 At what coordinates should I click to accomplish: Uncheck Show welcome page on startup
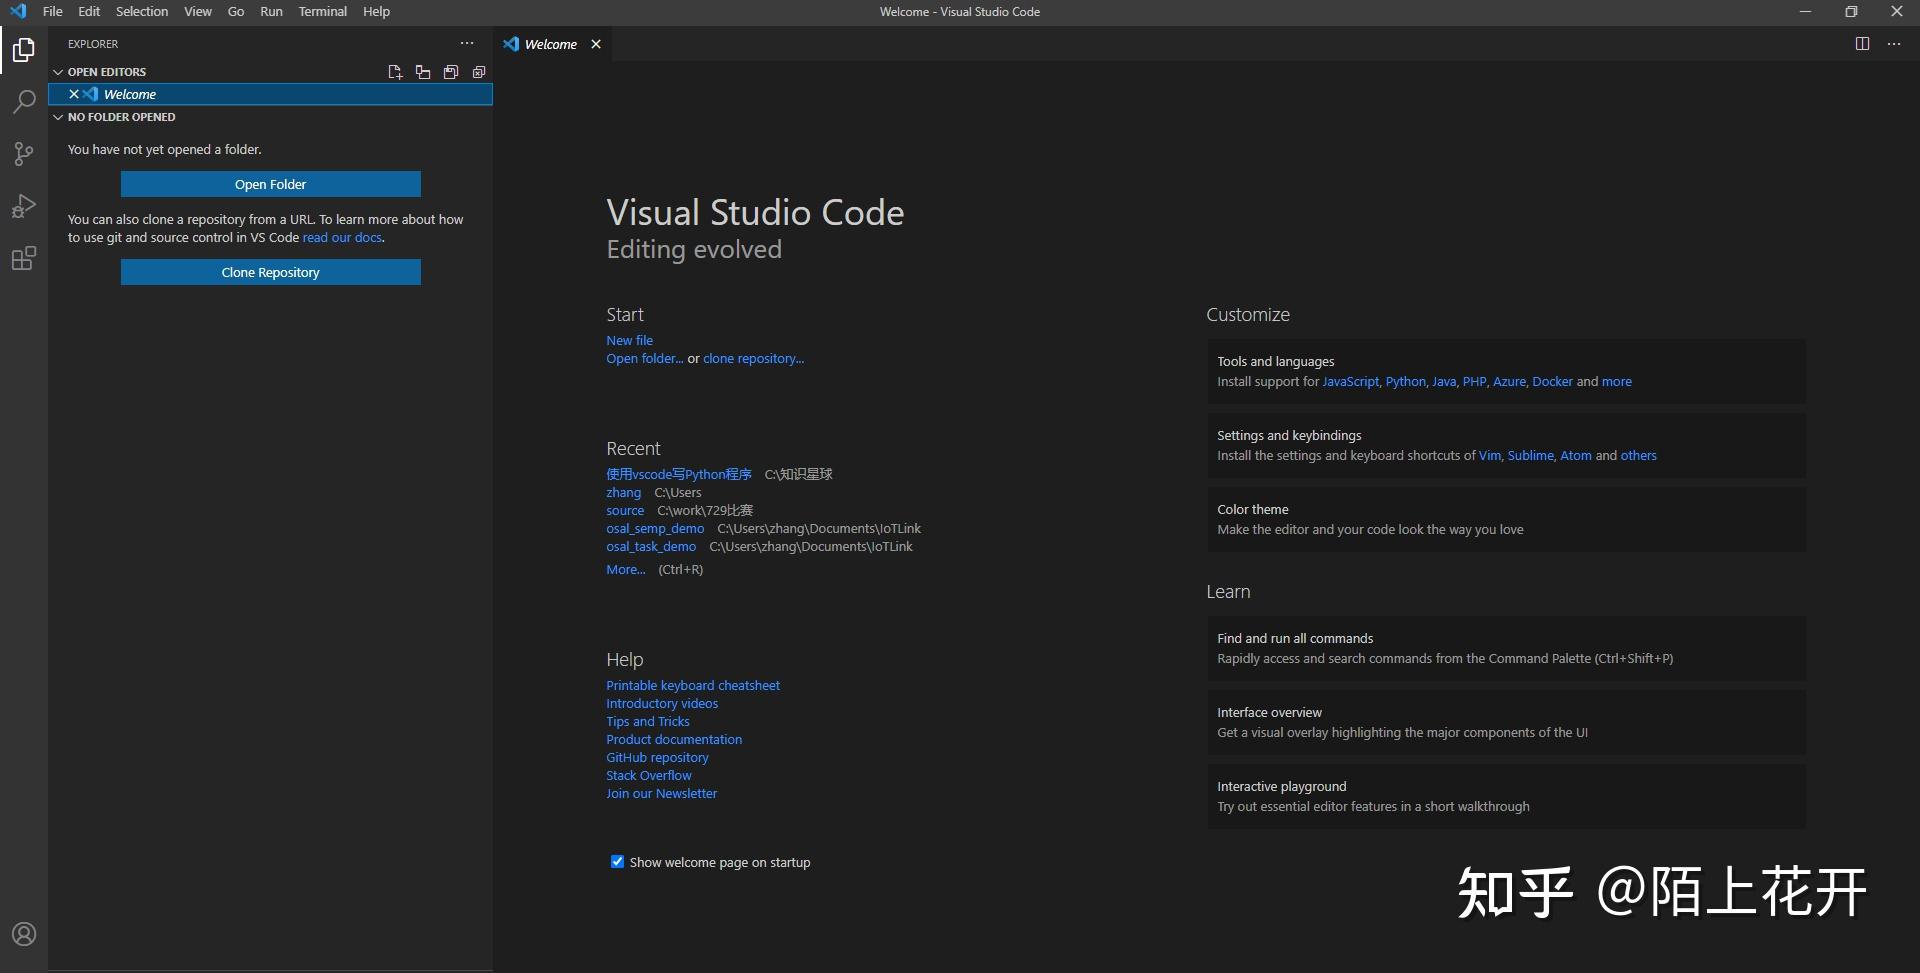coord(617,862)
